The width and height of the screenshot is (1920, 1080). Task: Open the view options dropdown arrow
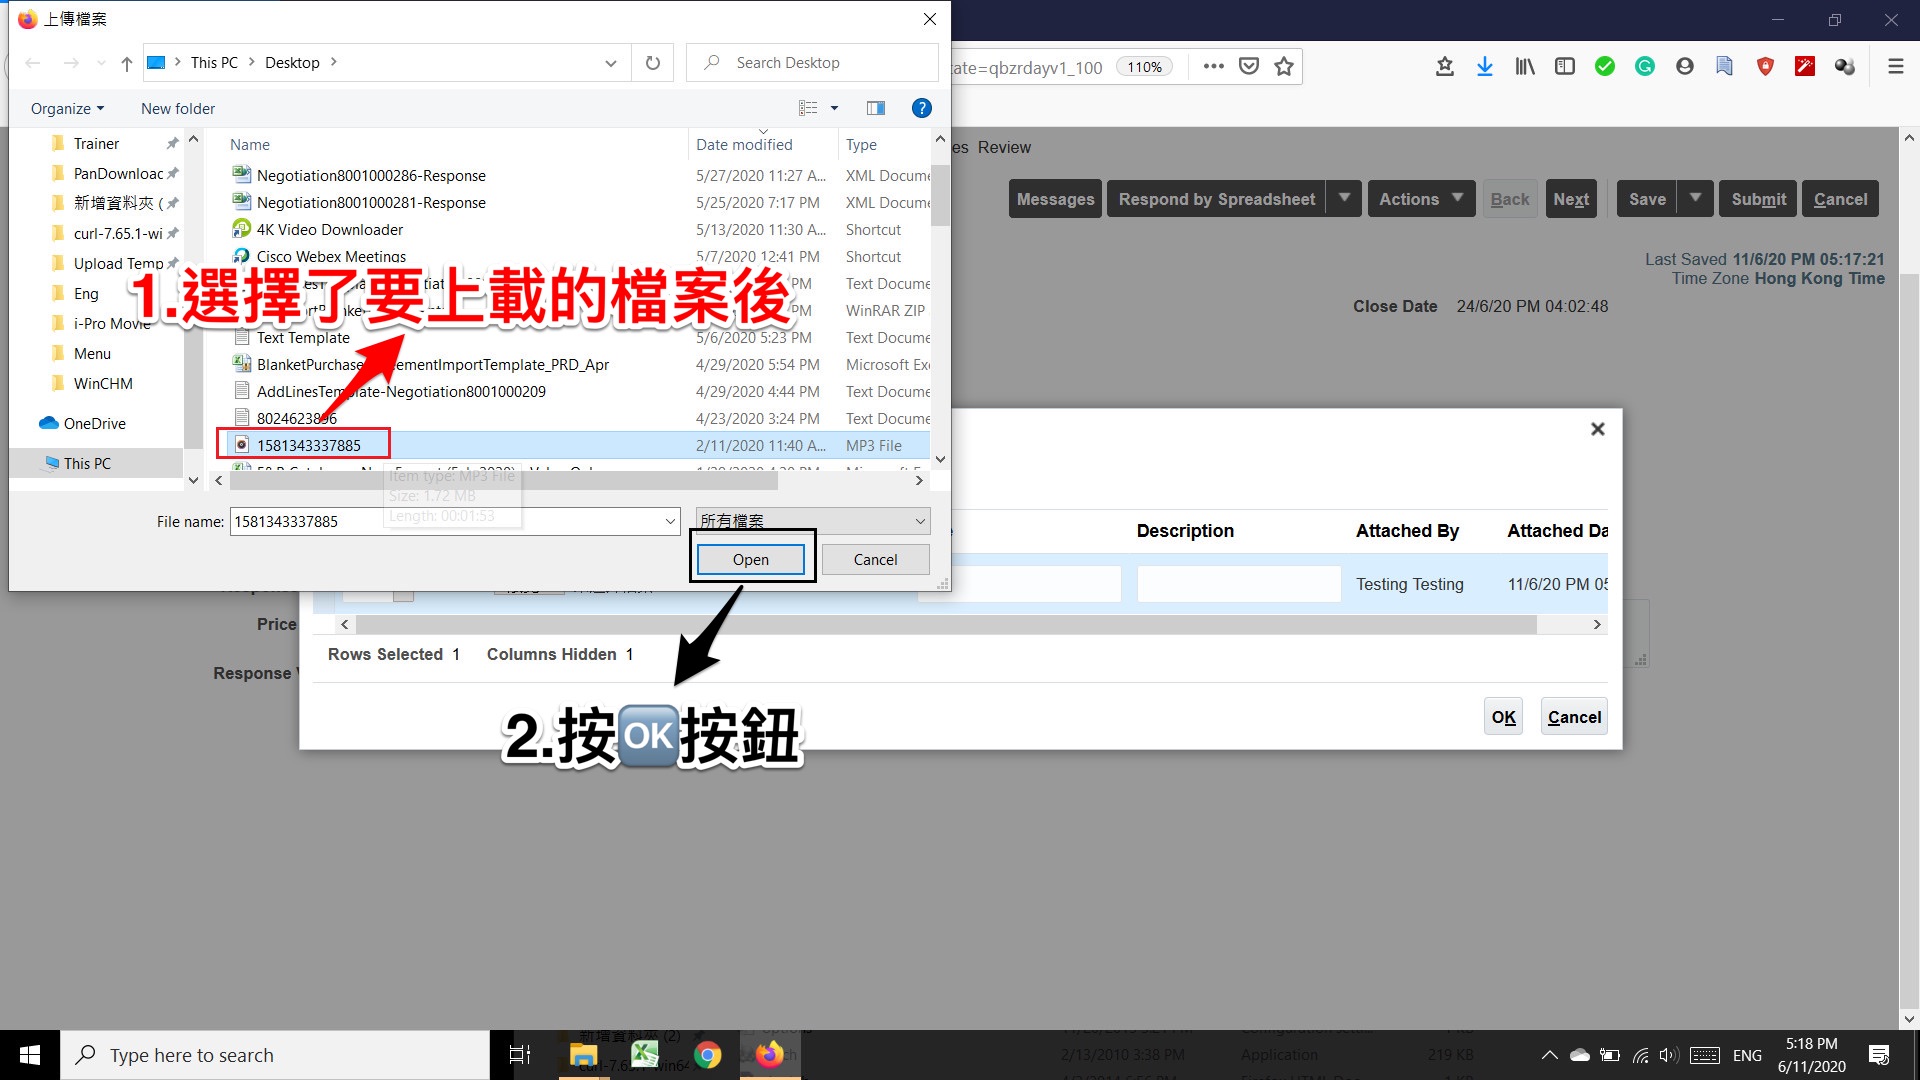834,108
